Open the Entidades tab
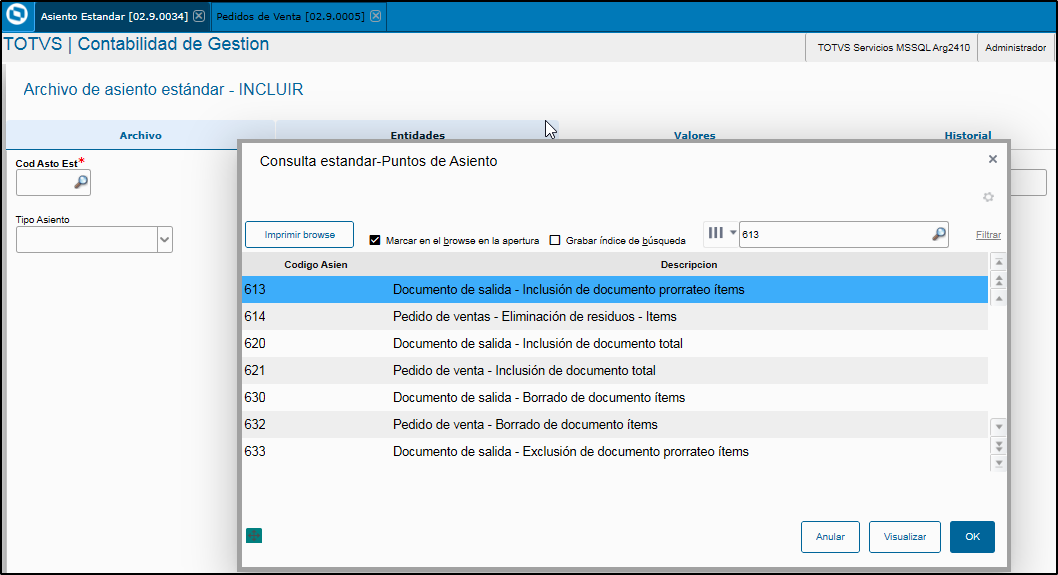The image size is (1058, 575). 418,135
